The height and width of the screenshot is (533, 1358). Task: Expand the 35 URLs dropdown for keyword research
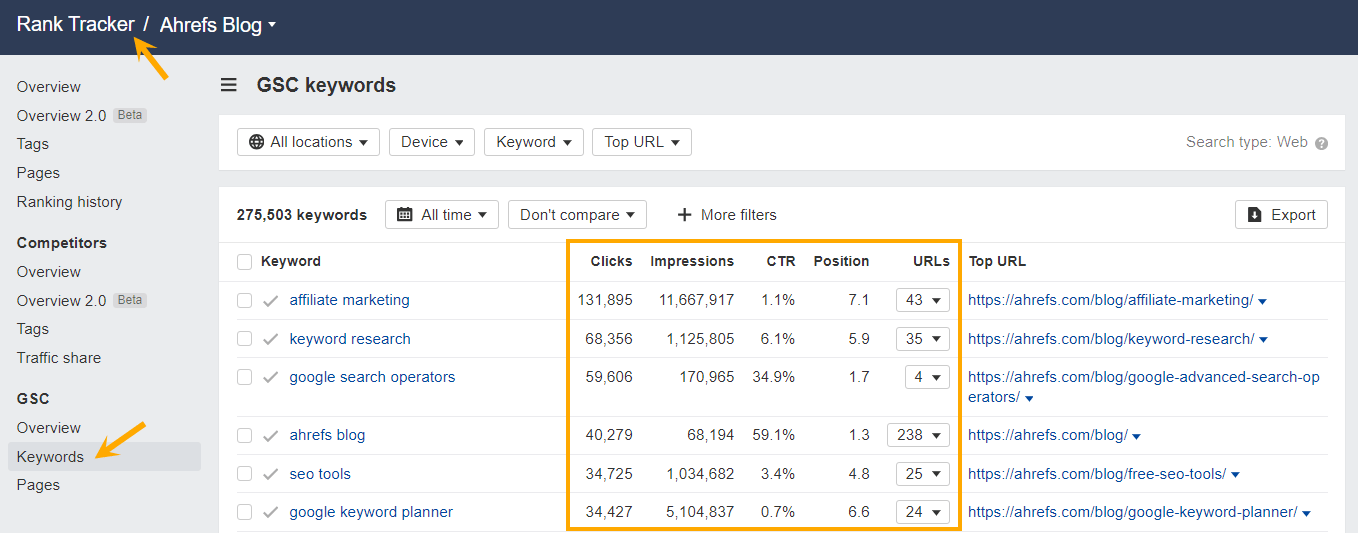point(922,339)
